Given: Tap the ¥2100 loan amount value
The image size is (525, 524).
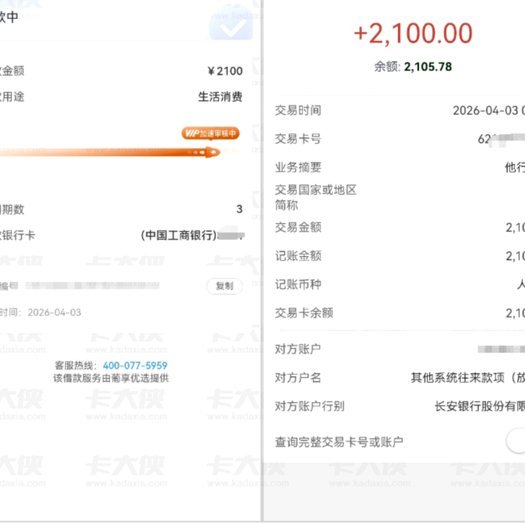Looking at the screenshot, I should (225, 71).
